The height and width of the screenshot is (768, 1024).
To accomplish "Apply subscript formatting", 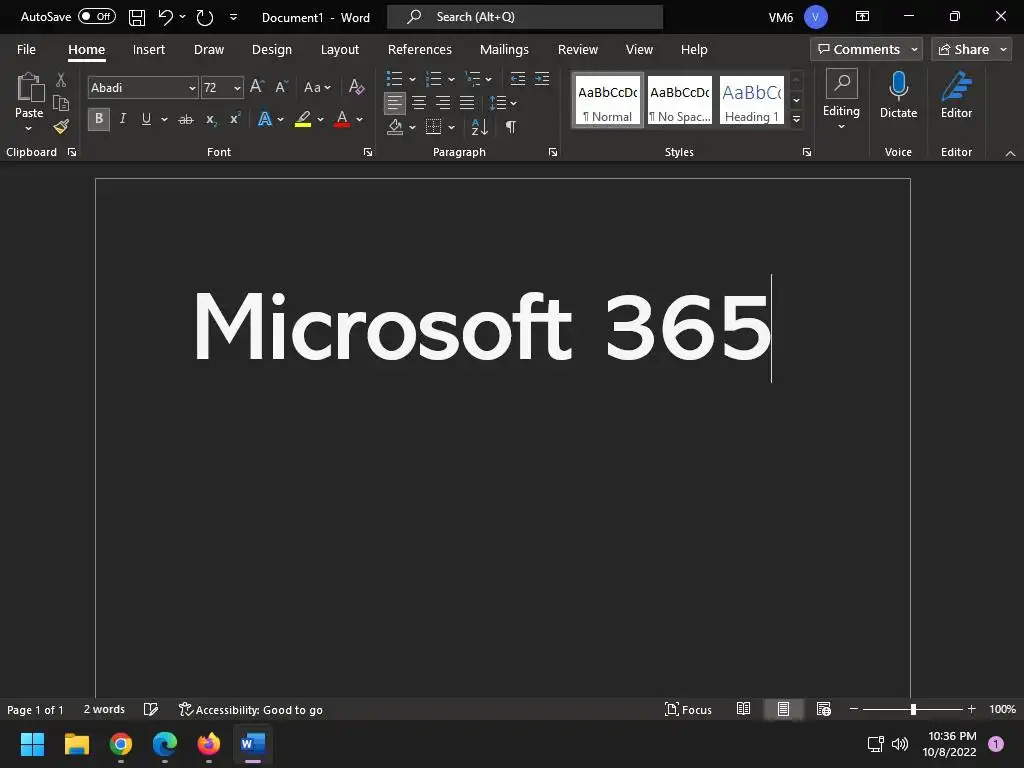I will (210, 119).
